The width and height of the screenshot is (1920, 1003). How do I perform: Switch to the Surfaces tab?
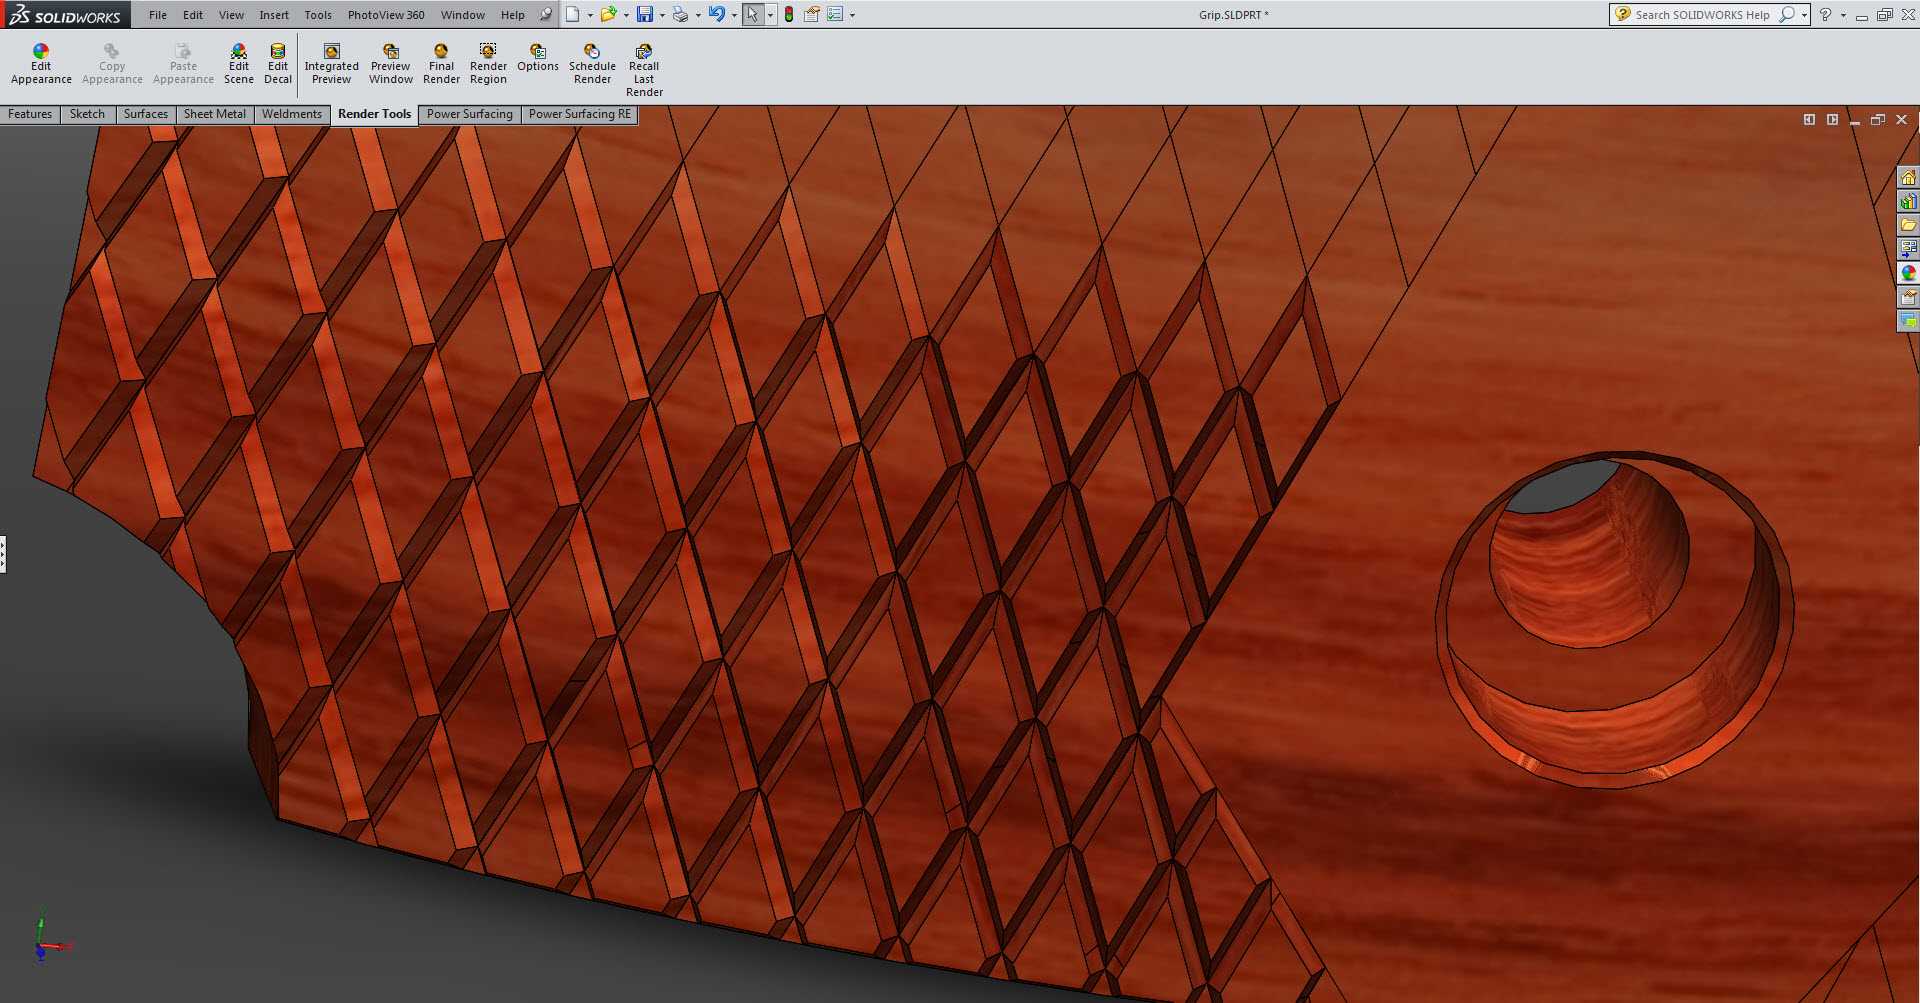[146, 114]
